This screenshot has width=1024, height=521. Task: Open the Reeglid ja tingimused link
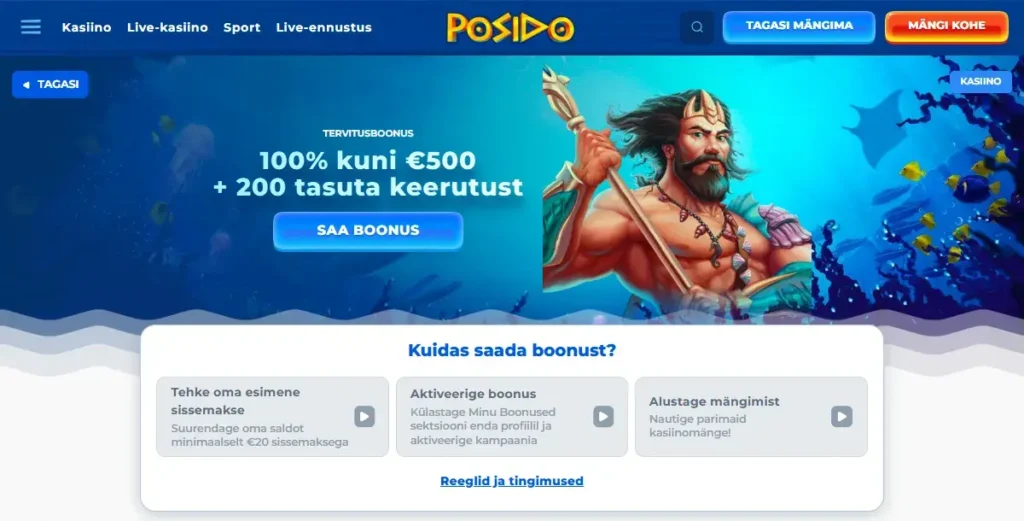pyautogui.click(x=512, y=481)
